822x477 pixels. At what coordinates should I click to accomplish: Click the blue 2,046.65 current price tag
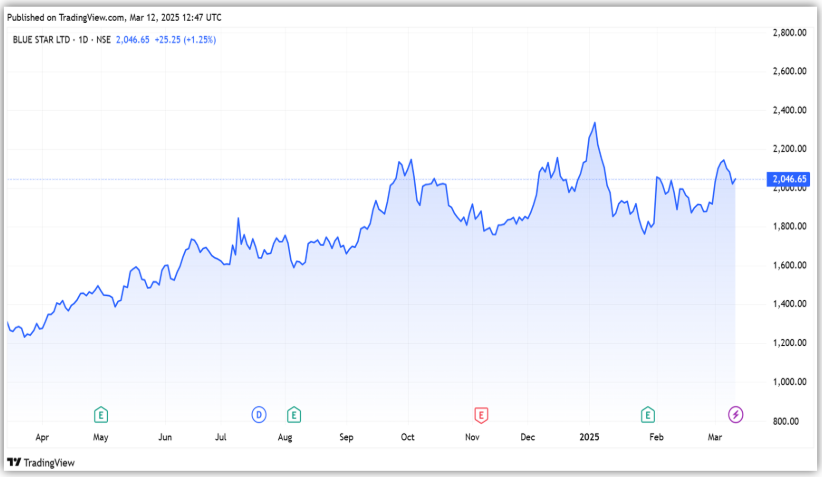(x=785, y=179)
